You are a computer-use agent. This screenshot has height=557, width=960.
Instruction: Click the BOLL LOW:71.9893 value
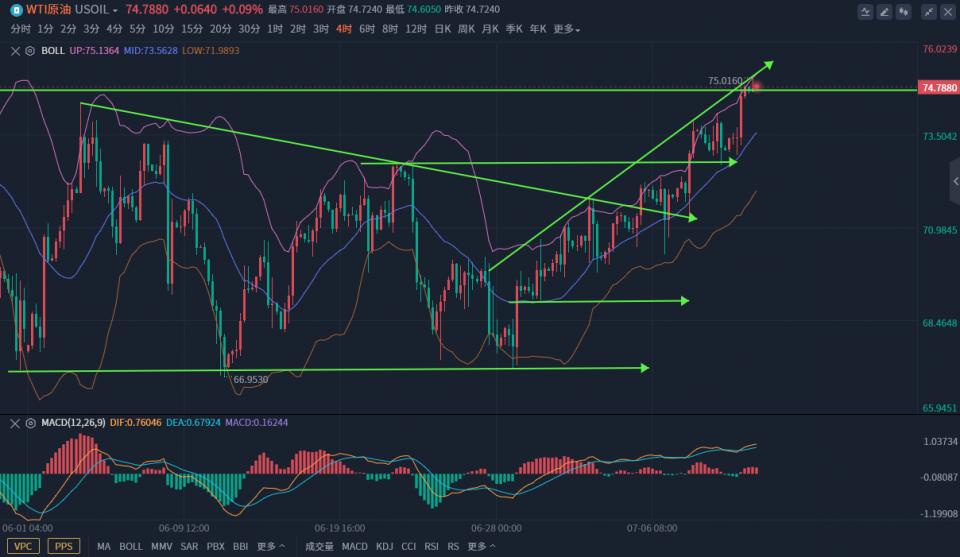coord(210,51)
